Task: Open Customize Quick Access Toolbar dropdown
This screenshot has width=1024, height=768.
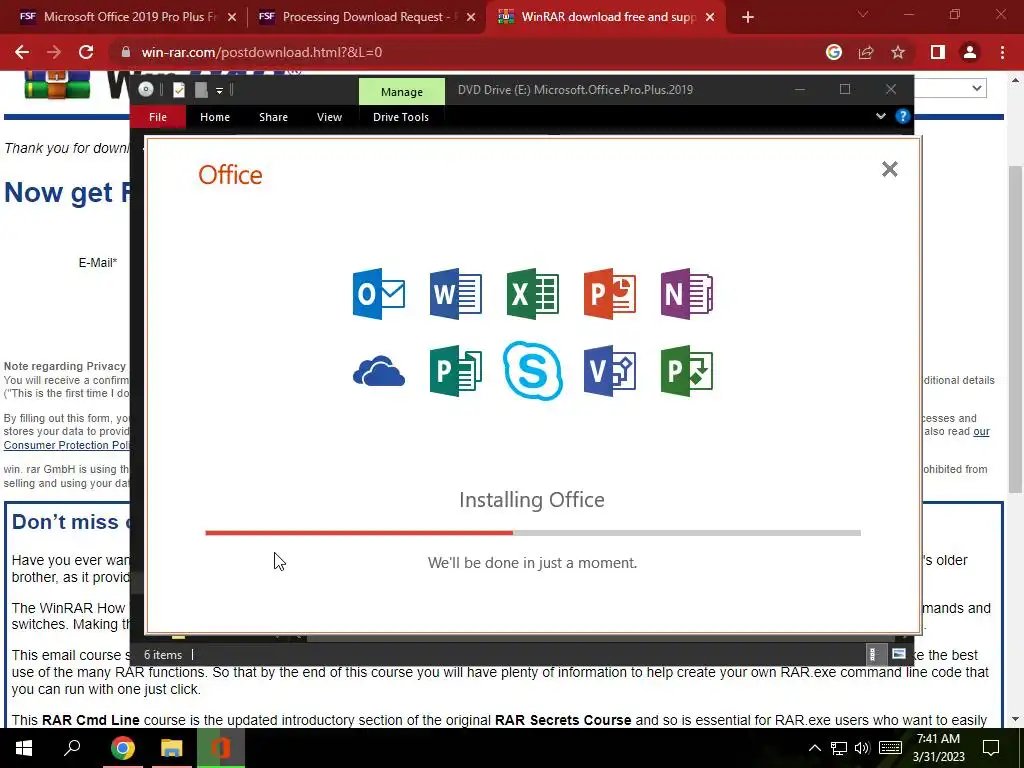Action: 219,91
